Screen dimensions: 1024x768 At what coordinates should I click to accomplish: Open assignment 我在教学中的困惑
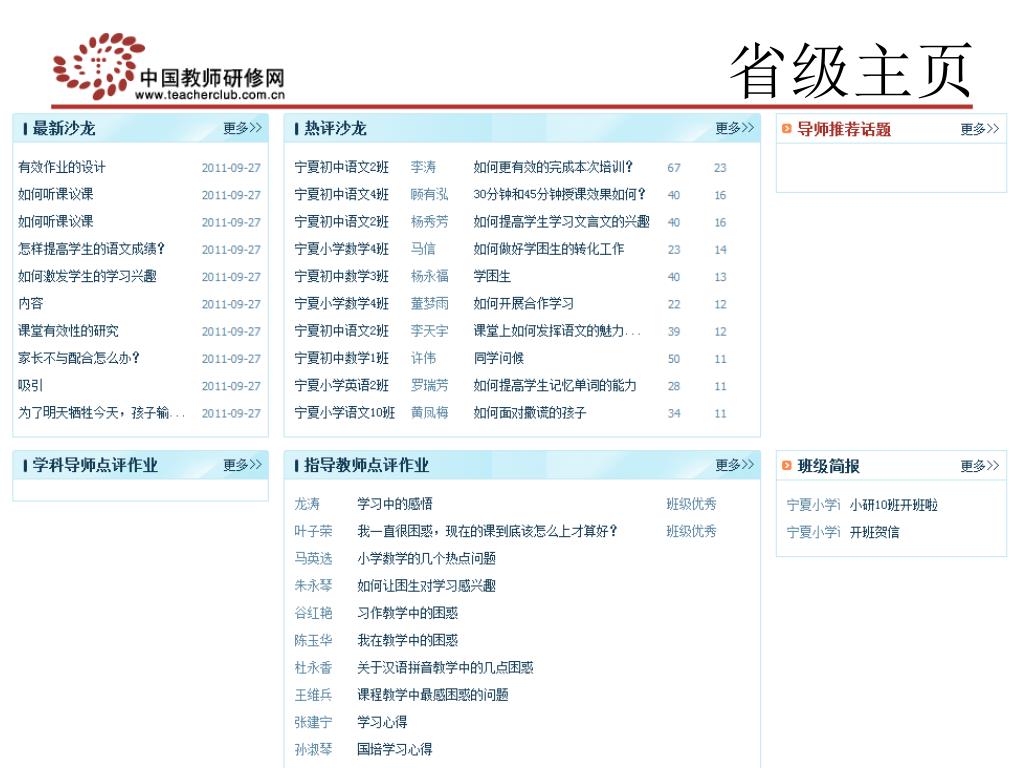coord(408,640)
